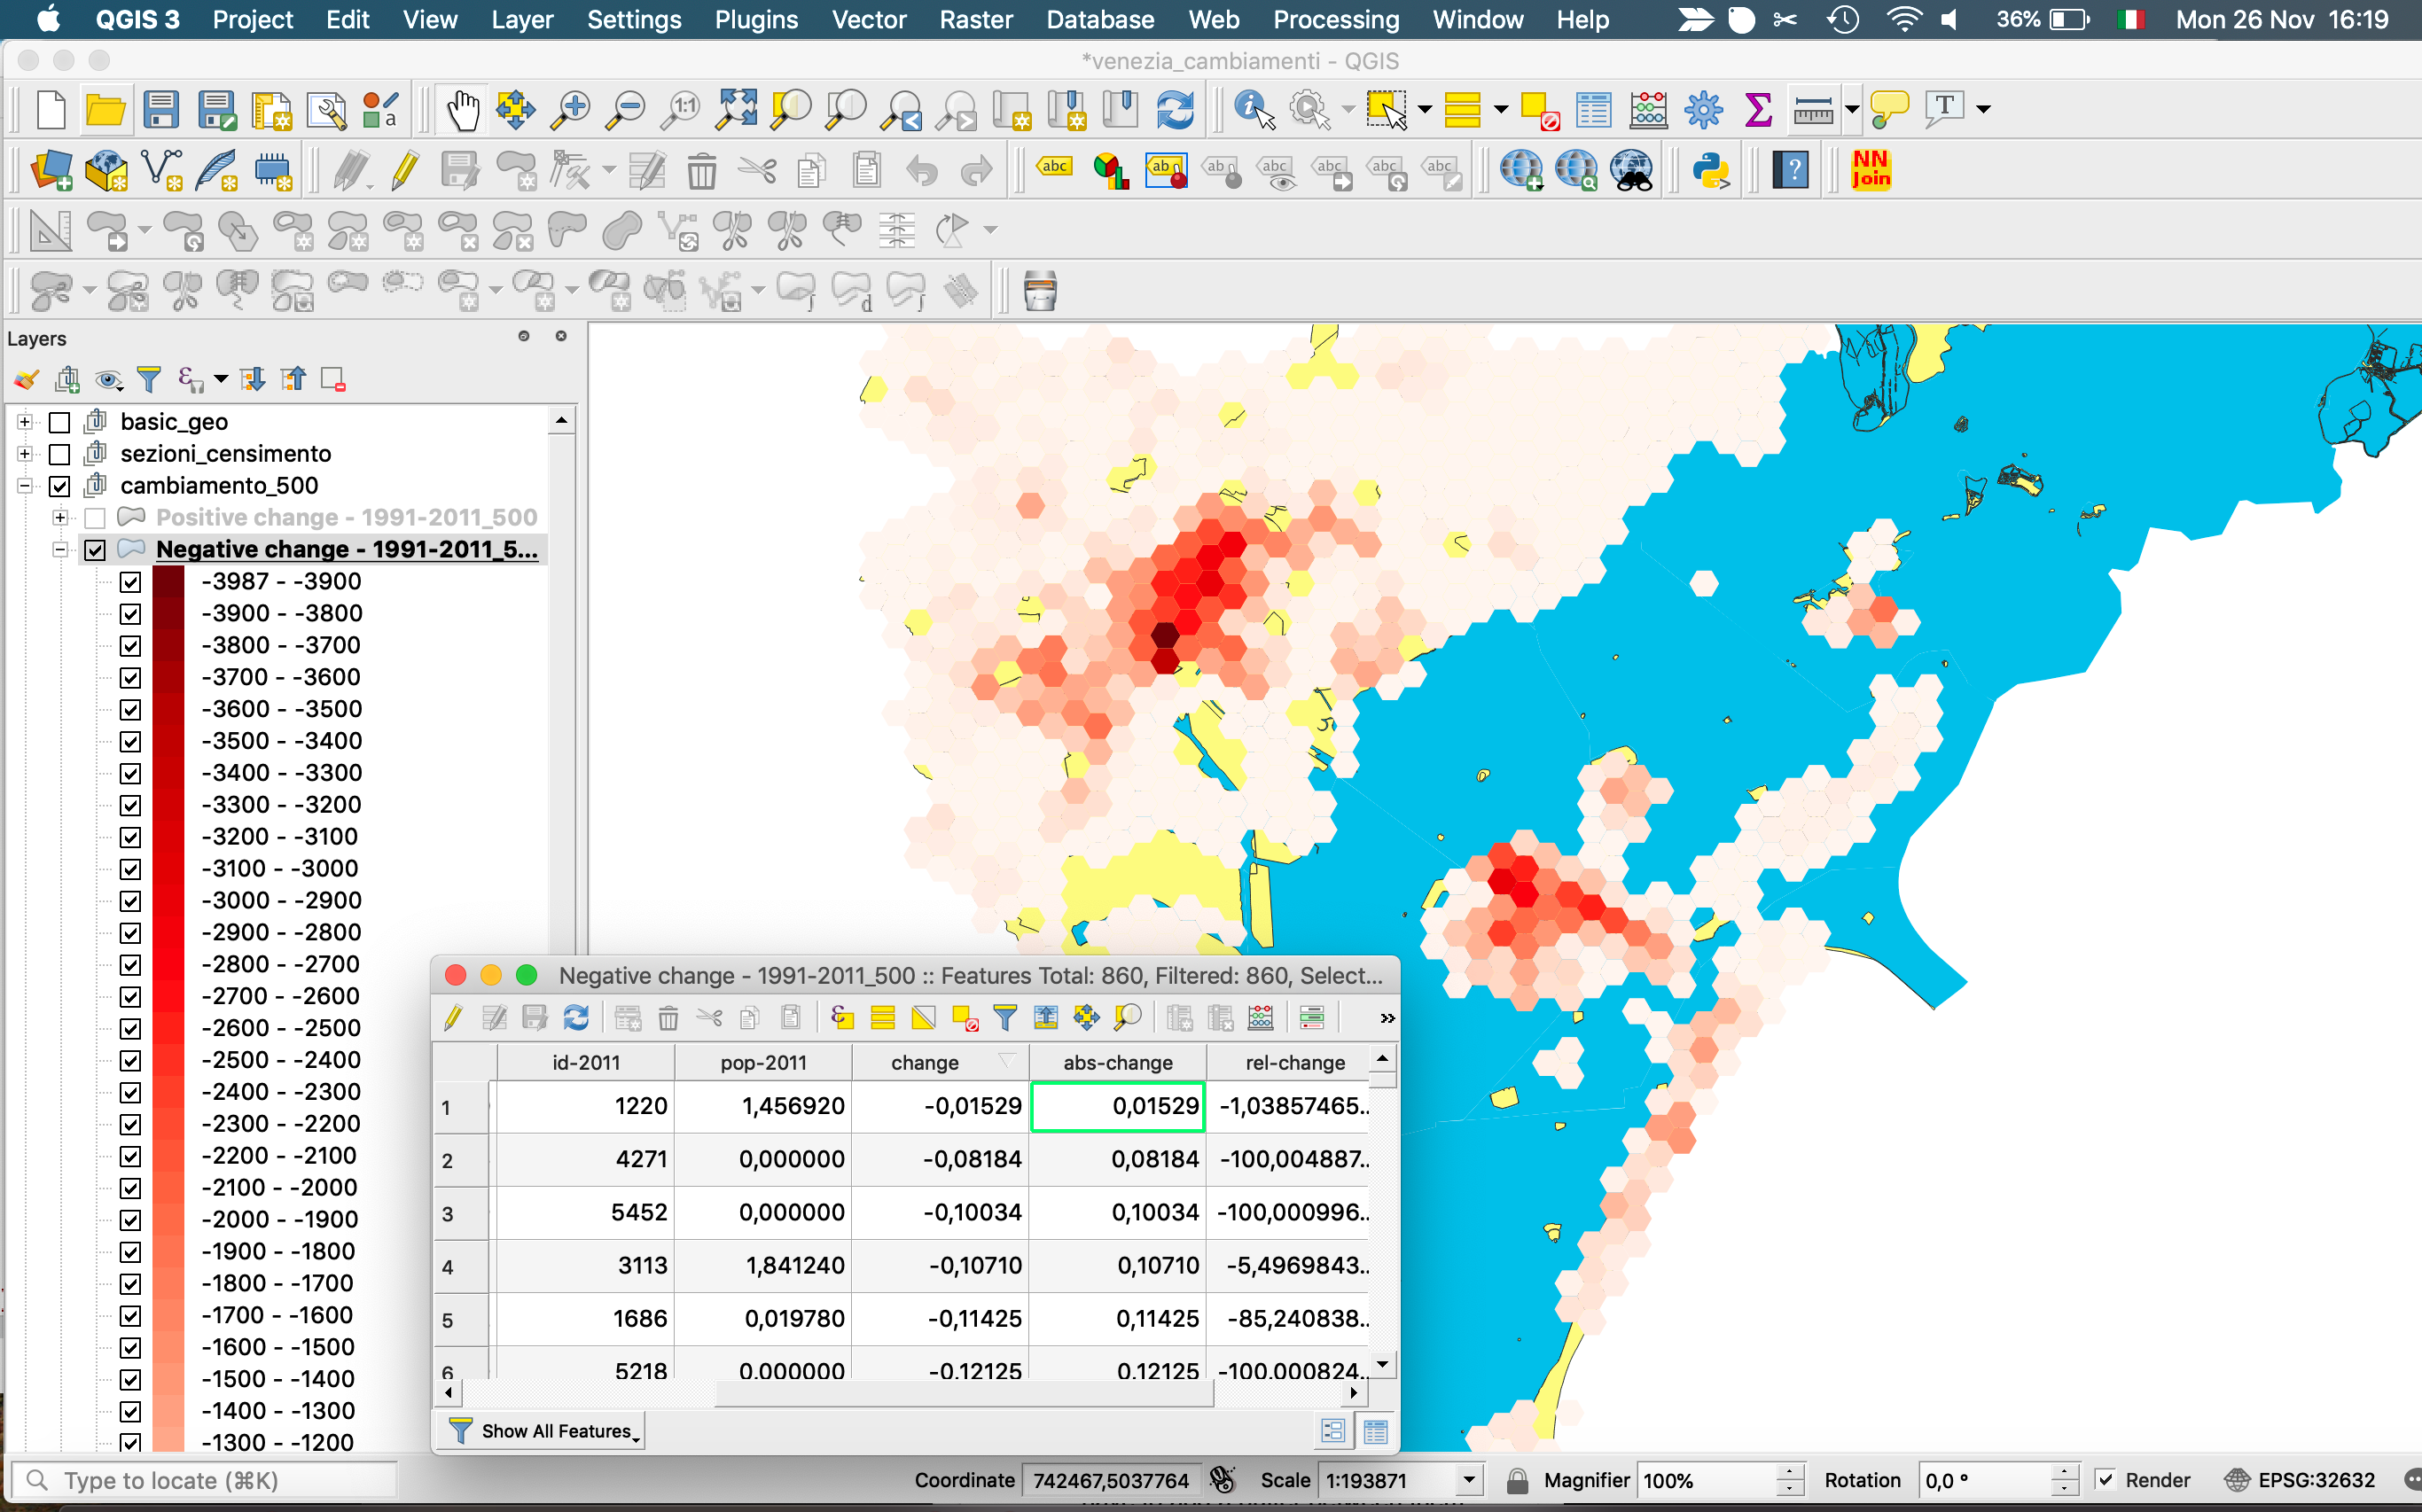Open the Processing menu
The width and height of the screenshot is (2422, 1512).
(1335, 19)
